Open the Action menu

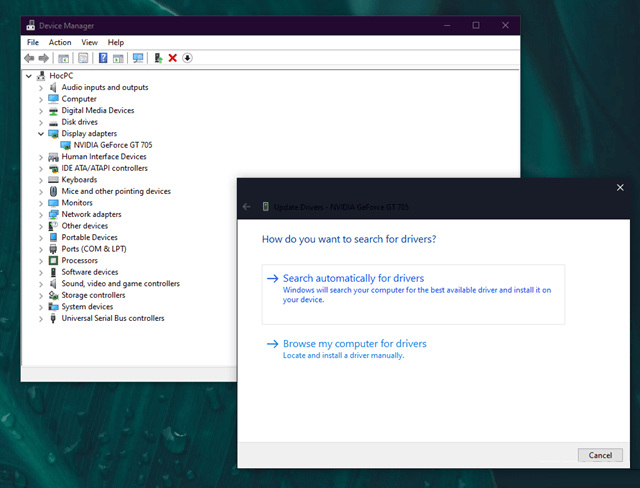[x=60, y=42]
